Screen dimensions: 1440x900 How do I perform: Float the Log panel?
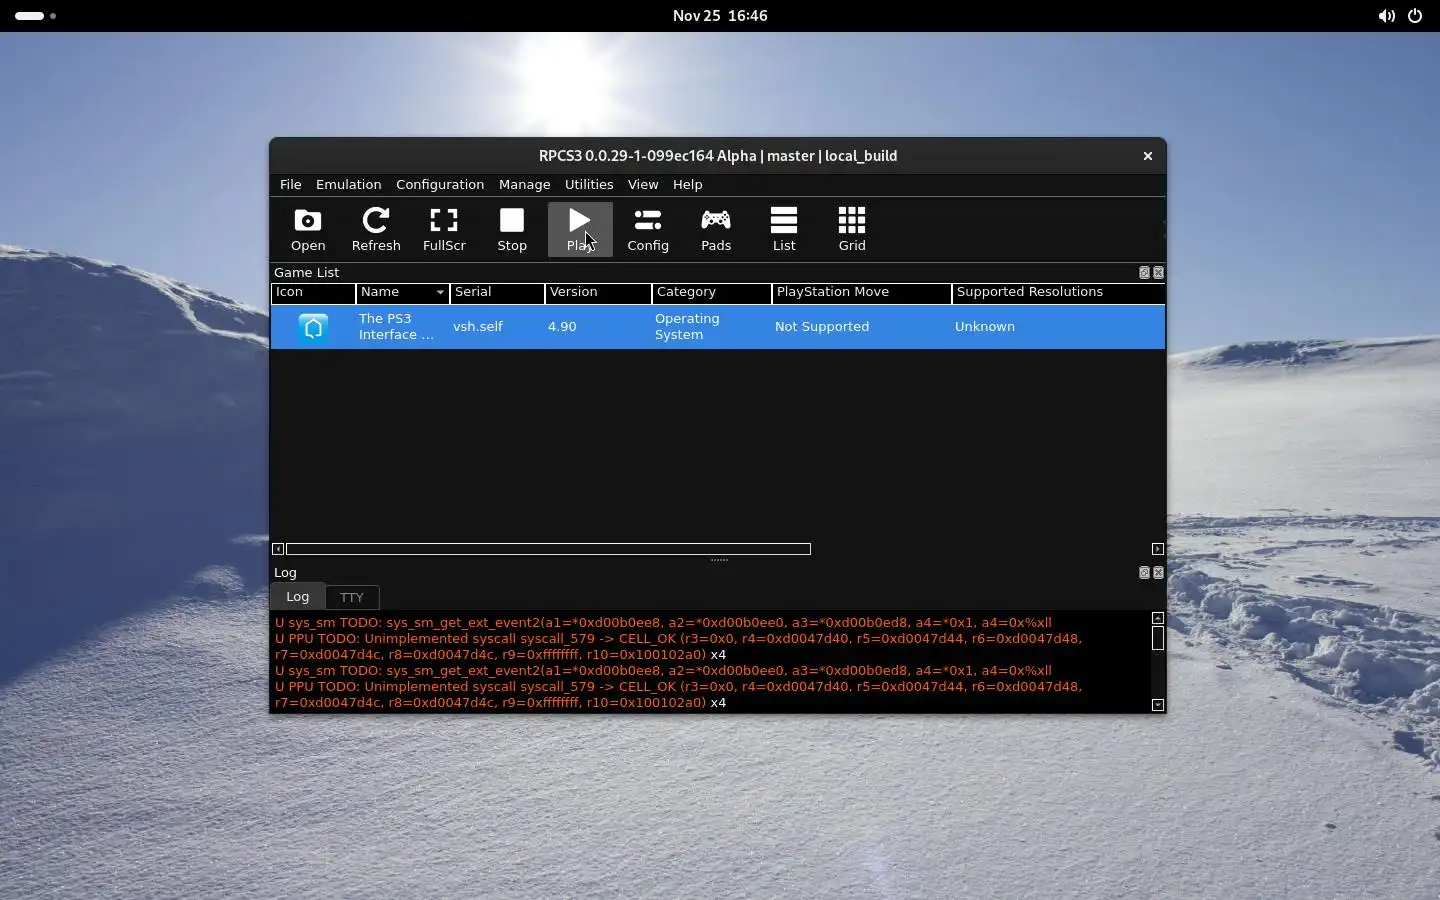[1144, 572]
